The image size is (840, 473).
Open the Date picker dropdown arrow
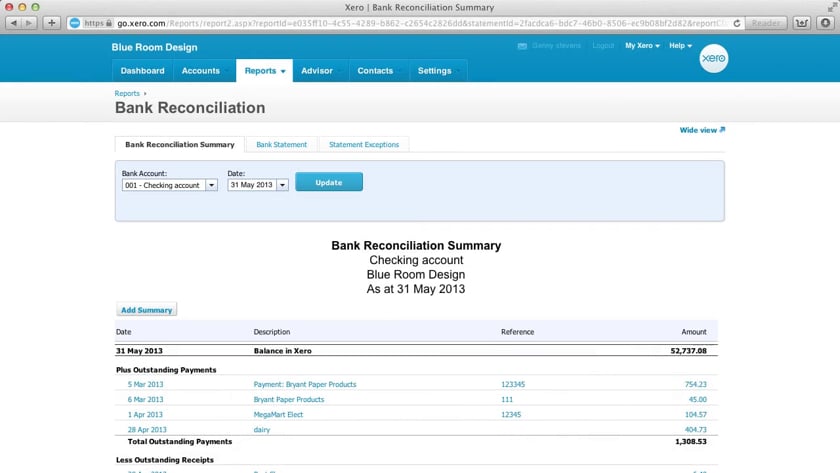click(x=282, y=185)
